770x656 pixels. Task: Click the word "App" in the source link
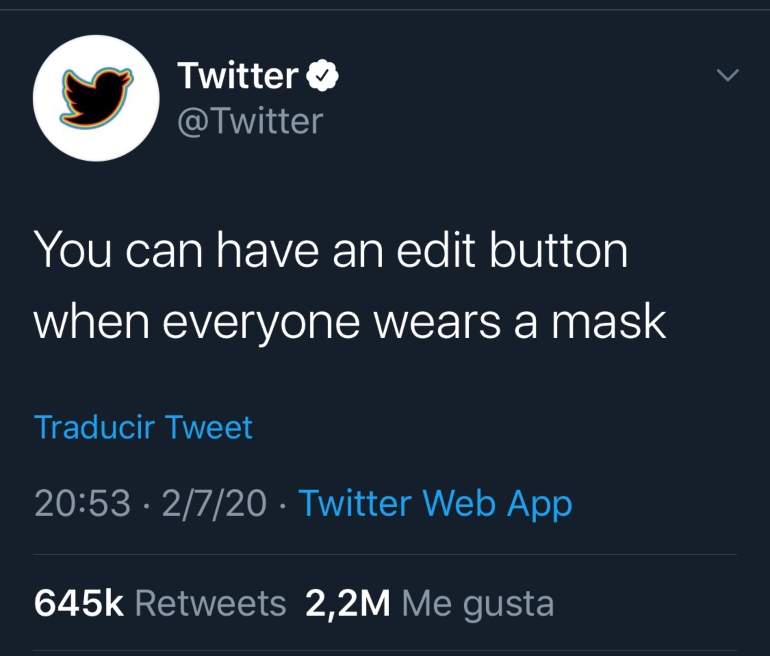coord(540,505)
